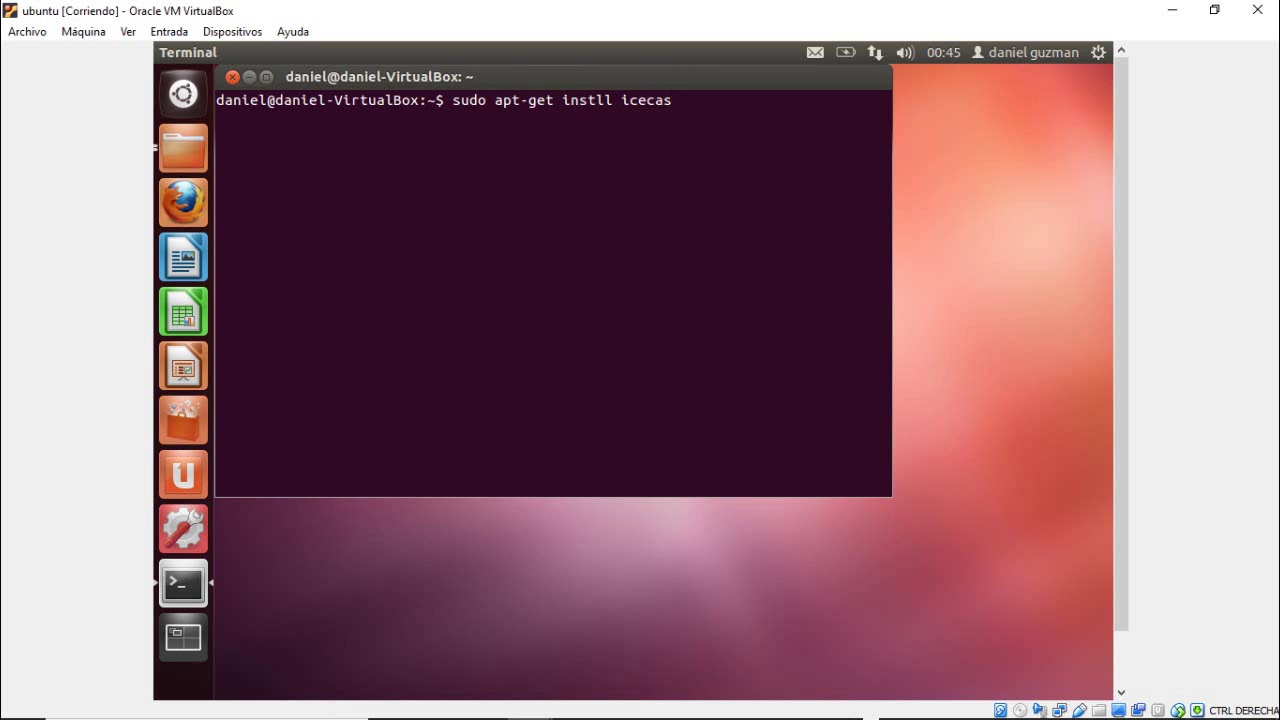The height and width of the screenshot is (720, 1280).
Task: Open the Archivo menu
Action: tap(27, 32)
